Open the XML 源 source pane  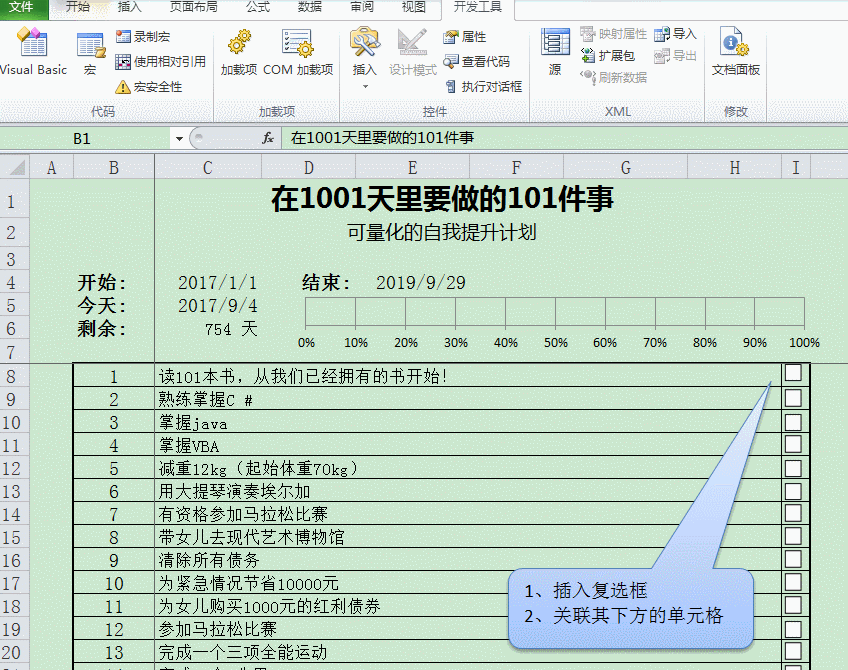(x=555, y=52)
